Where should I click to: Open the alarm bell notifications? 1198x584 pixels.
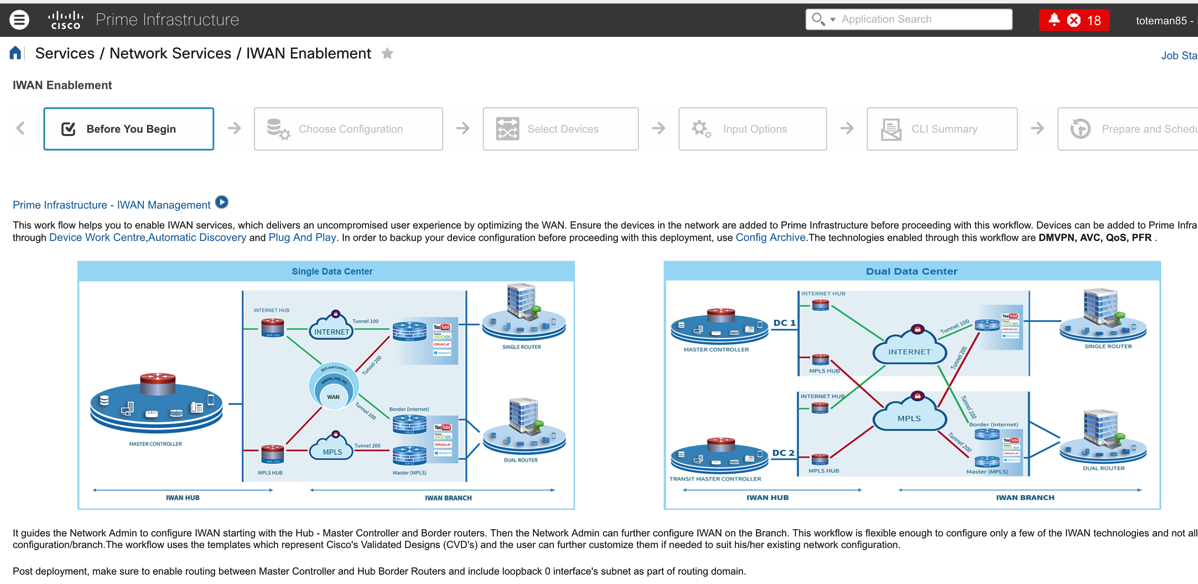click(x=1054, y=20)
